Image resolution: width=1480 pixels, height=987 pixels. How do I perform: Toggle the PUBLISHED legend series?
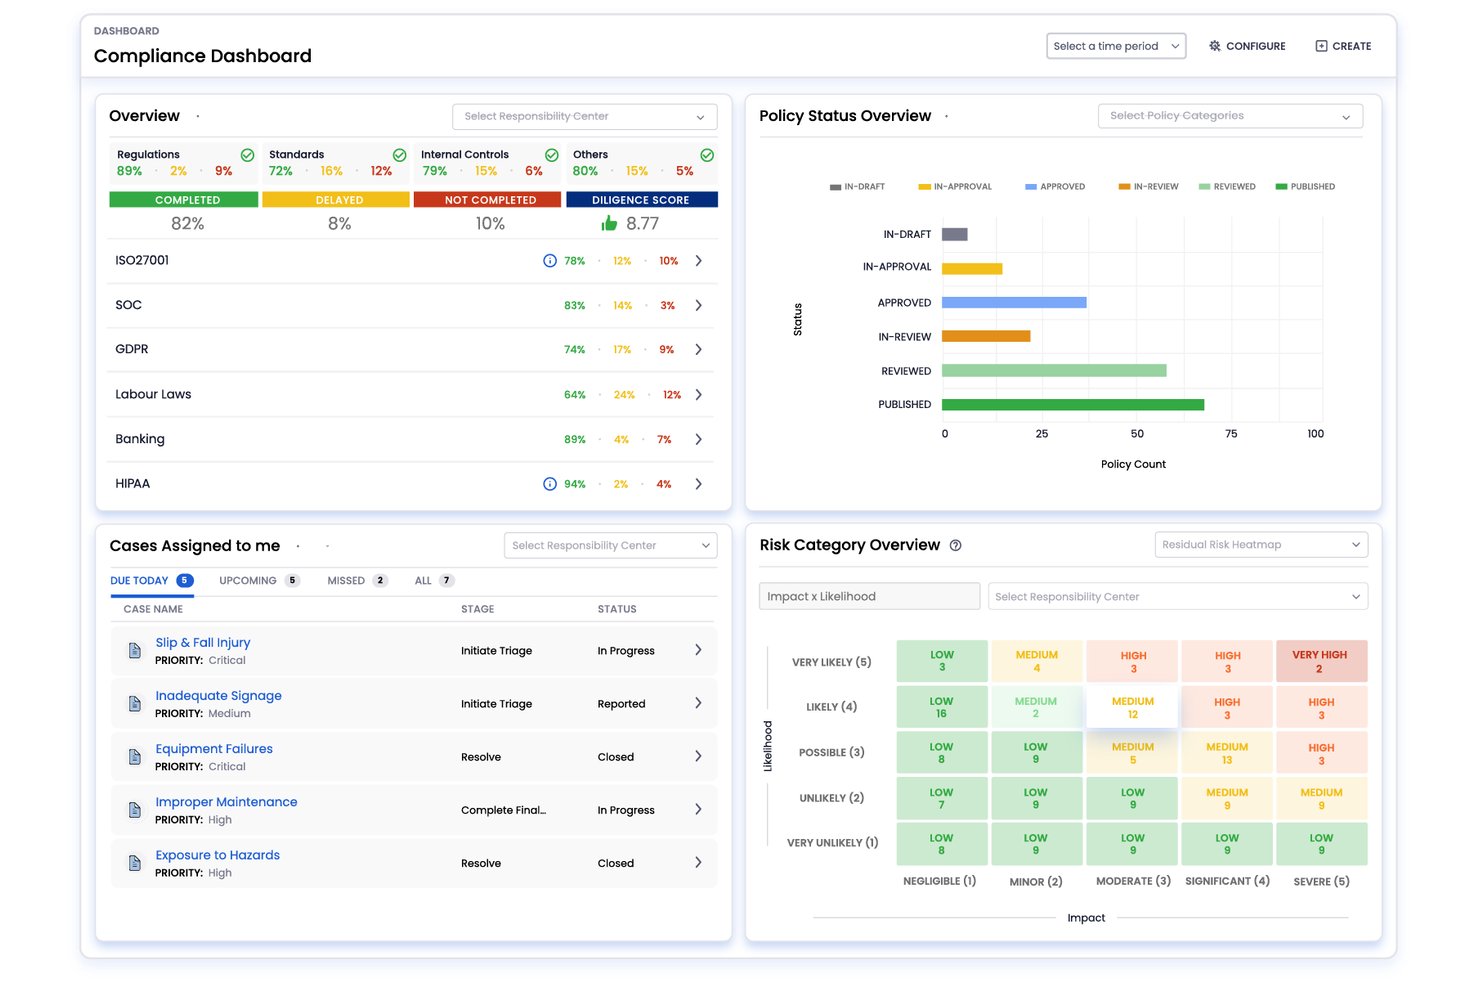click(1305, 187)
